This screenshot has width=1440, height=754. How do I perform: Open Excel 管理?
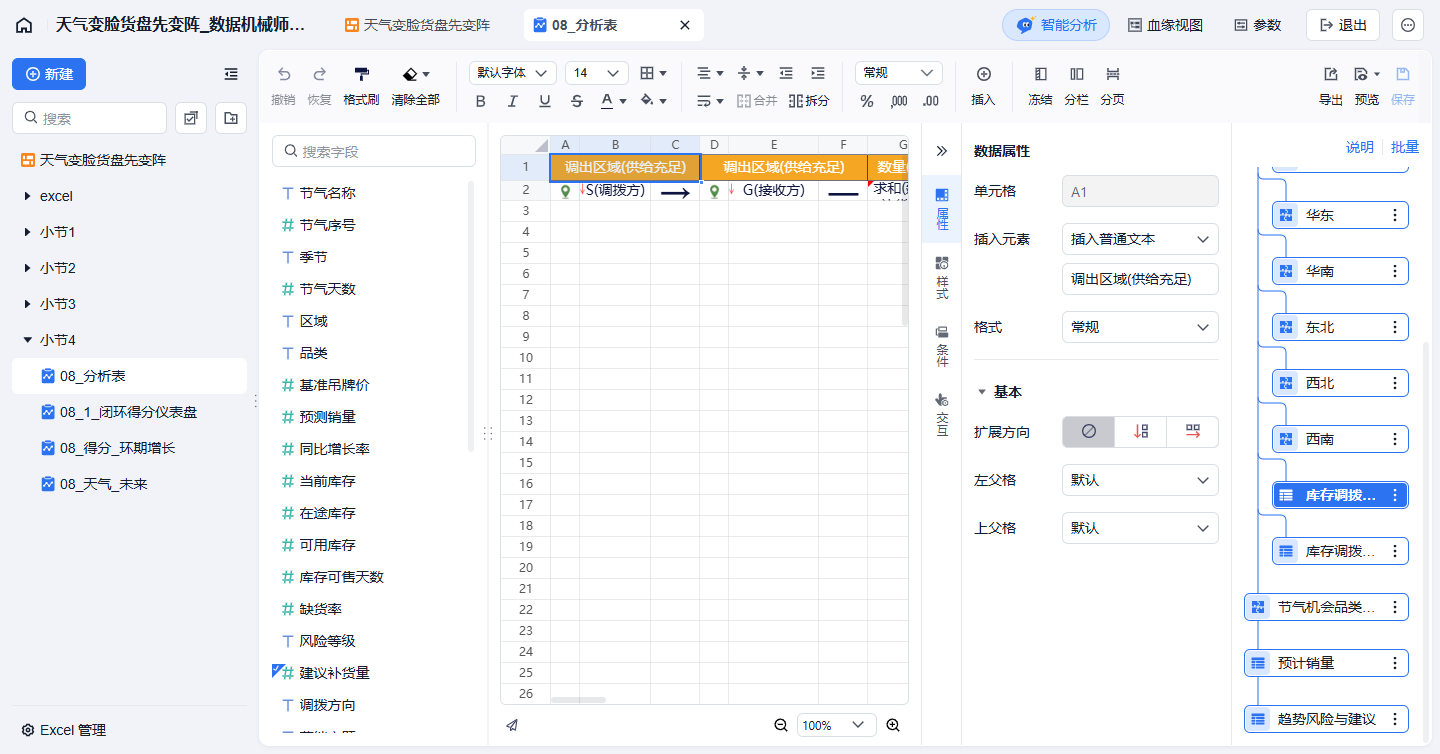pyautogui.click(x=64, y=730)
